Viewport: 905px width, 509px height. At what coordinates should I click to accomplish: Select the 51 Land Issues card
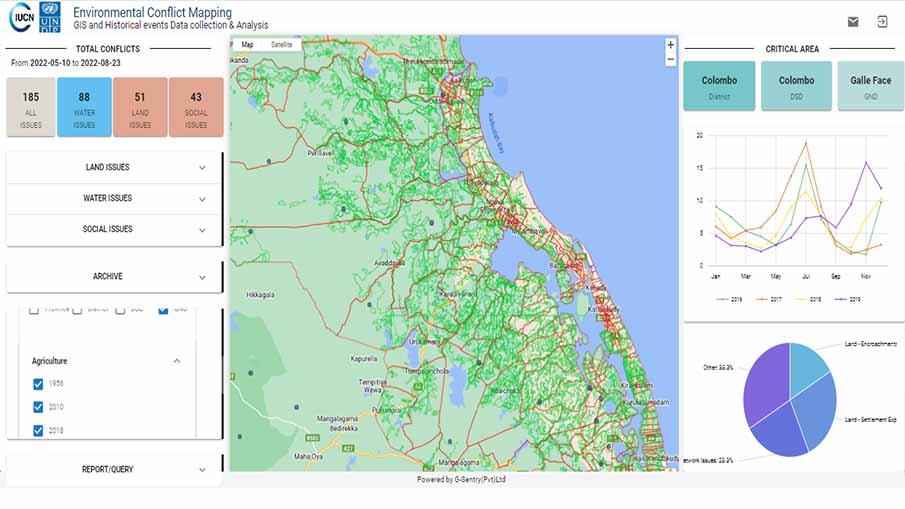pos(140,107)
